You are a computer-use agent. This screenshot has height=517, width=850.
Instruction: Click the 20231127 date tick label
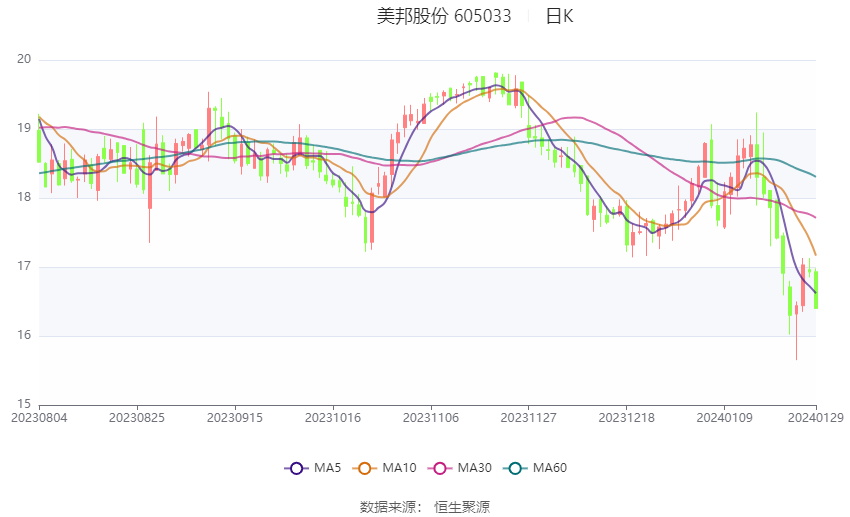(x=529, y=416)
